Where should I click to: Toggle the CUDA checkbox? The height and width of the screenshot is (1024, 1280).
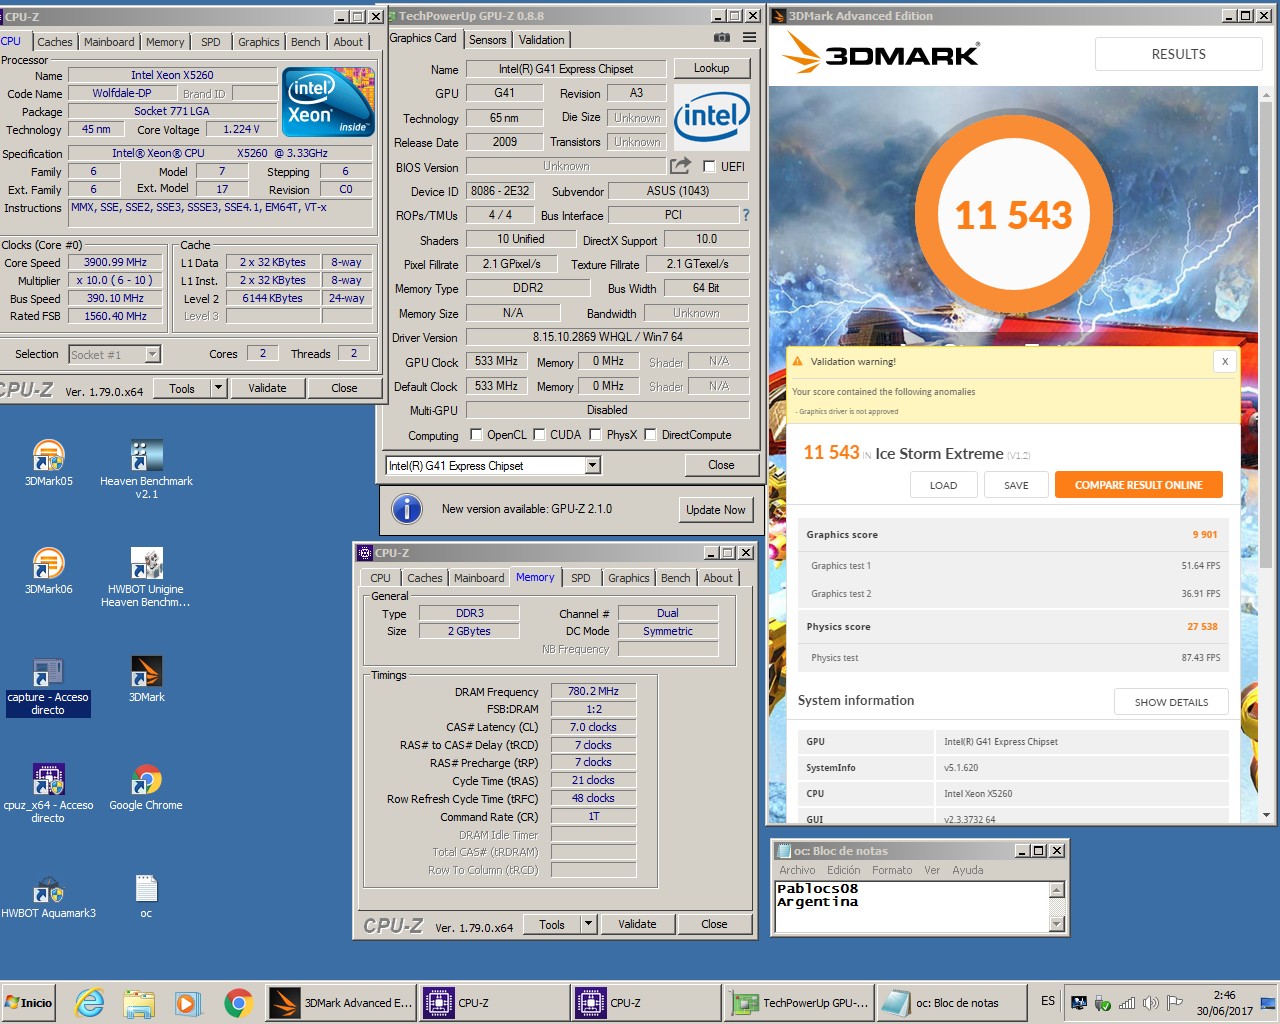pos(539,435)
